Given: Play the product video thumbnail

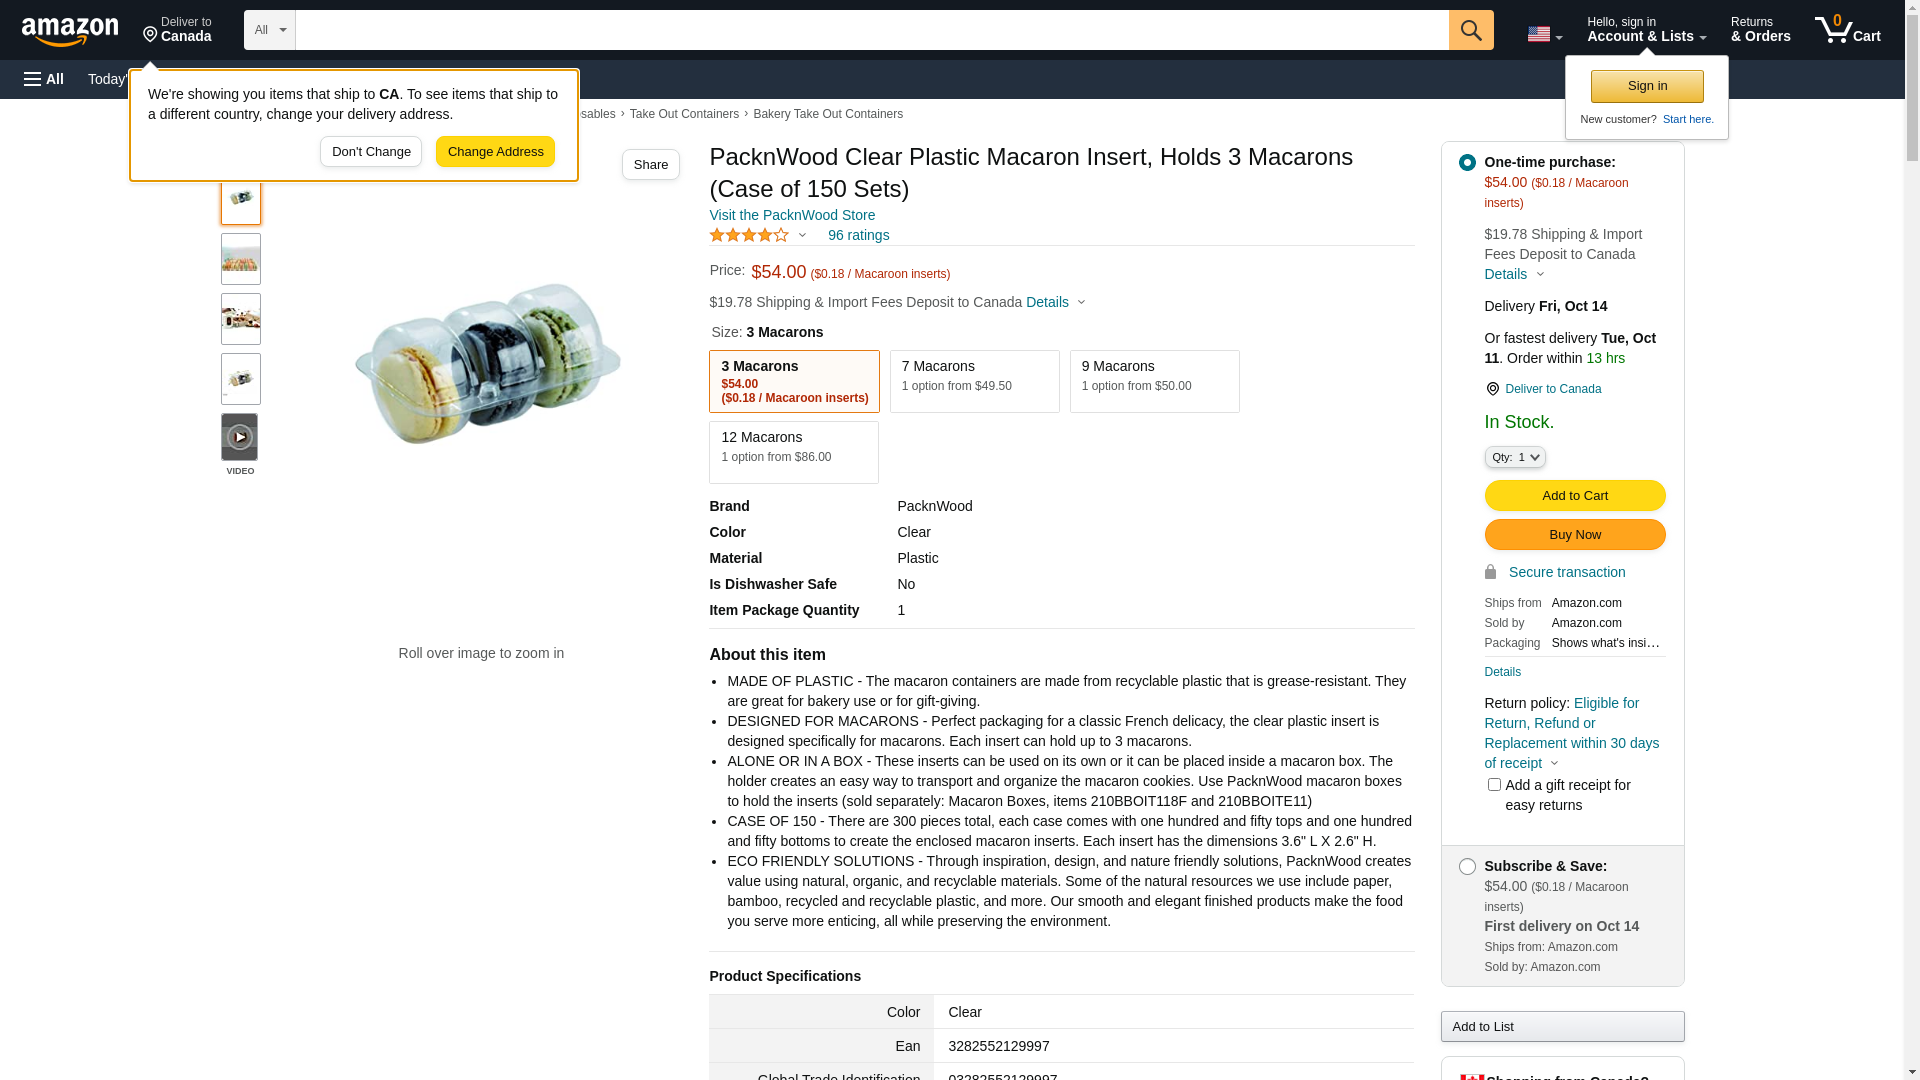Looking at the screenshot, I should pos(239,437).
